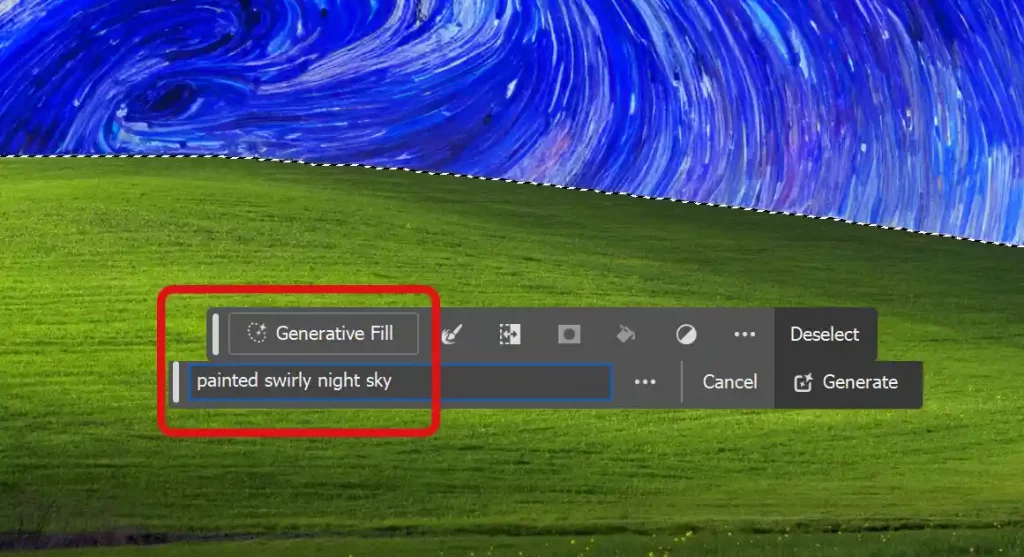Click the Create Mask from Selection icon

pyautogui.click(x=569, y=334)
